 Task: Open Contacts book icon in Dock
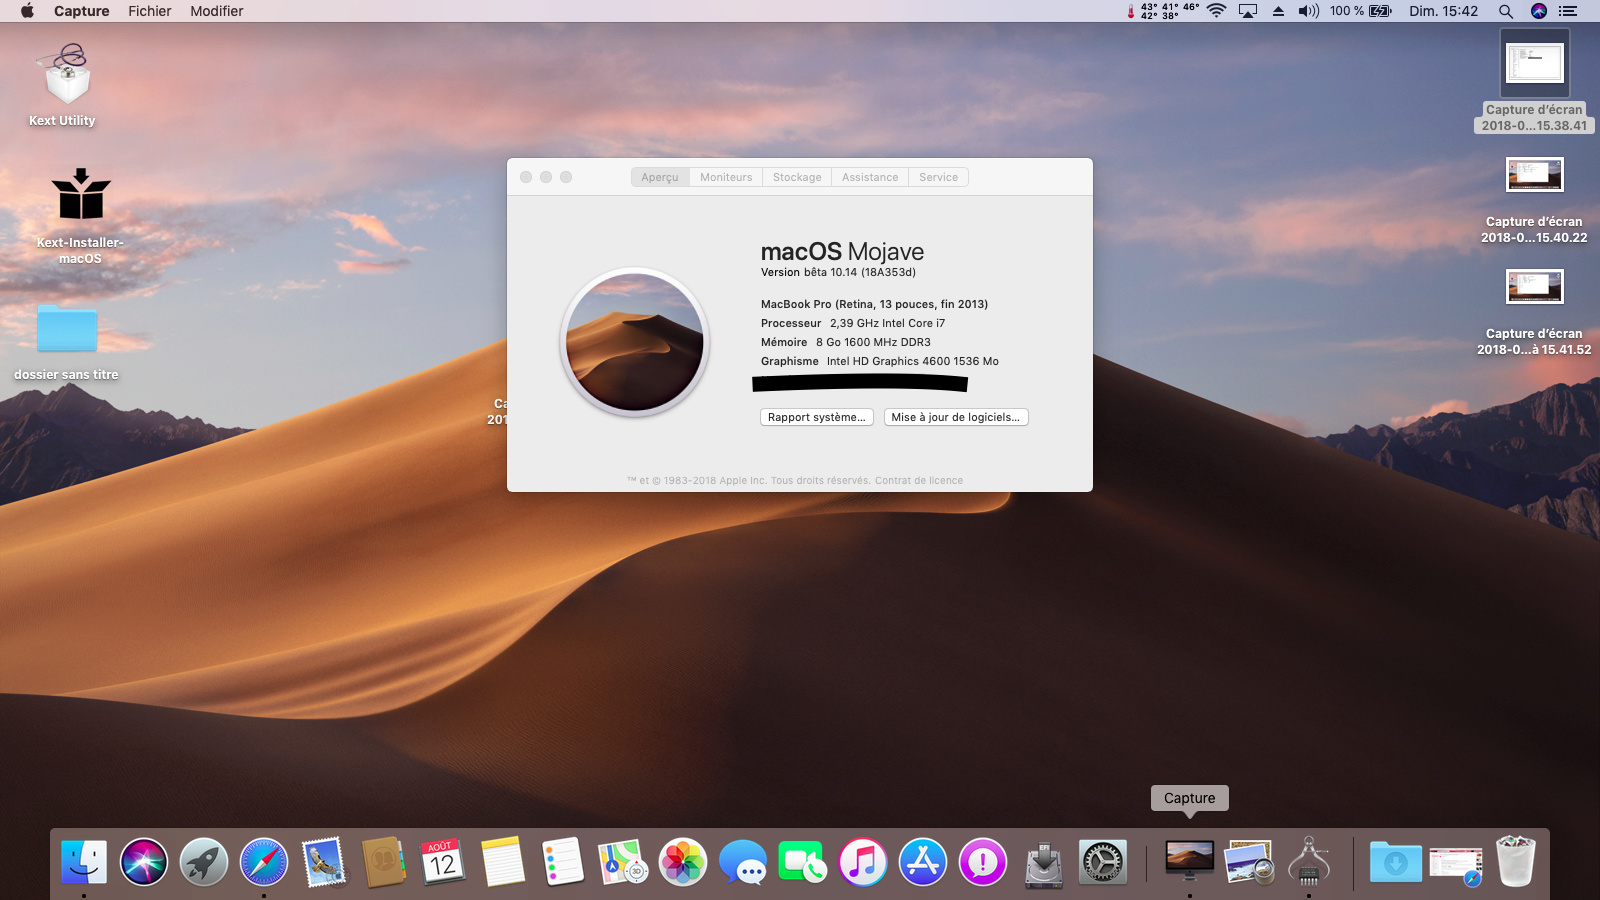384,862
